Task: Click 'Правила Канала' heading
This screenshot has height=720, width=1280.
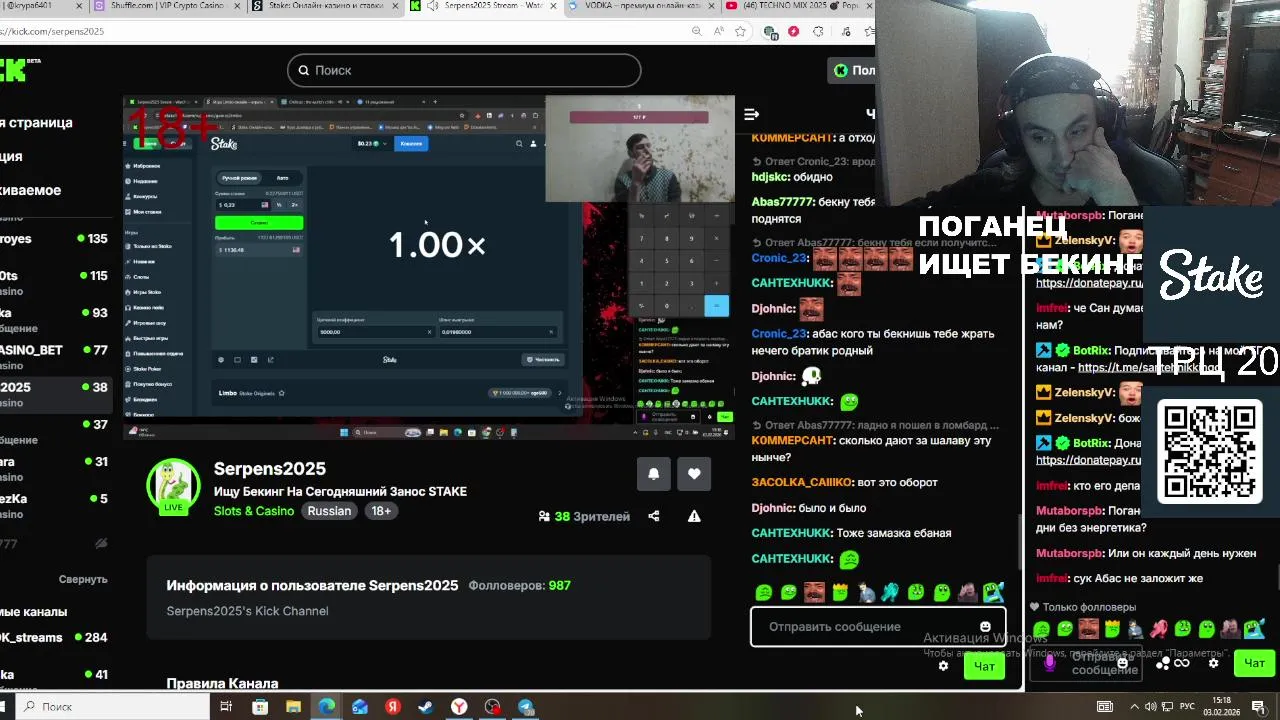Action: (222, 684)
